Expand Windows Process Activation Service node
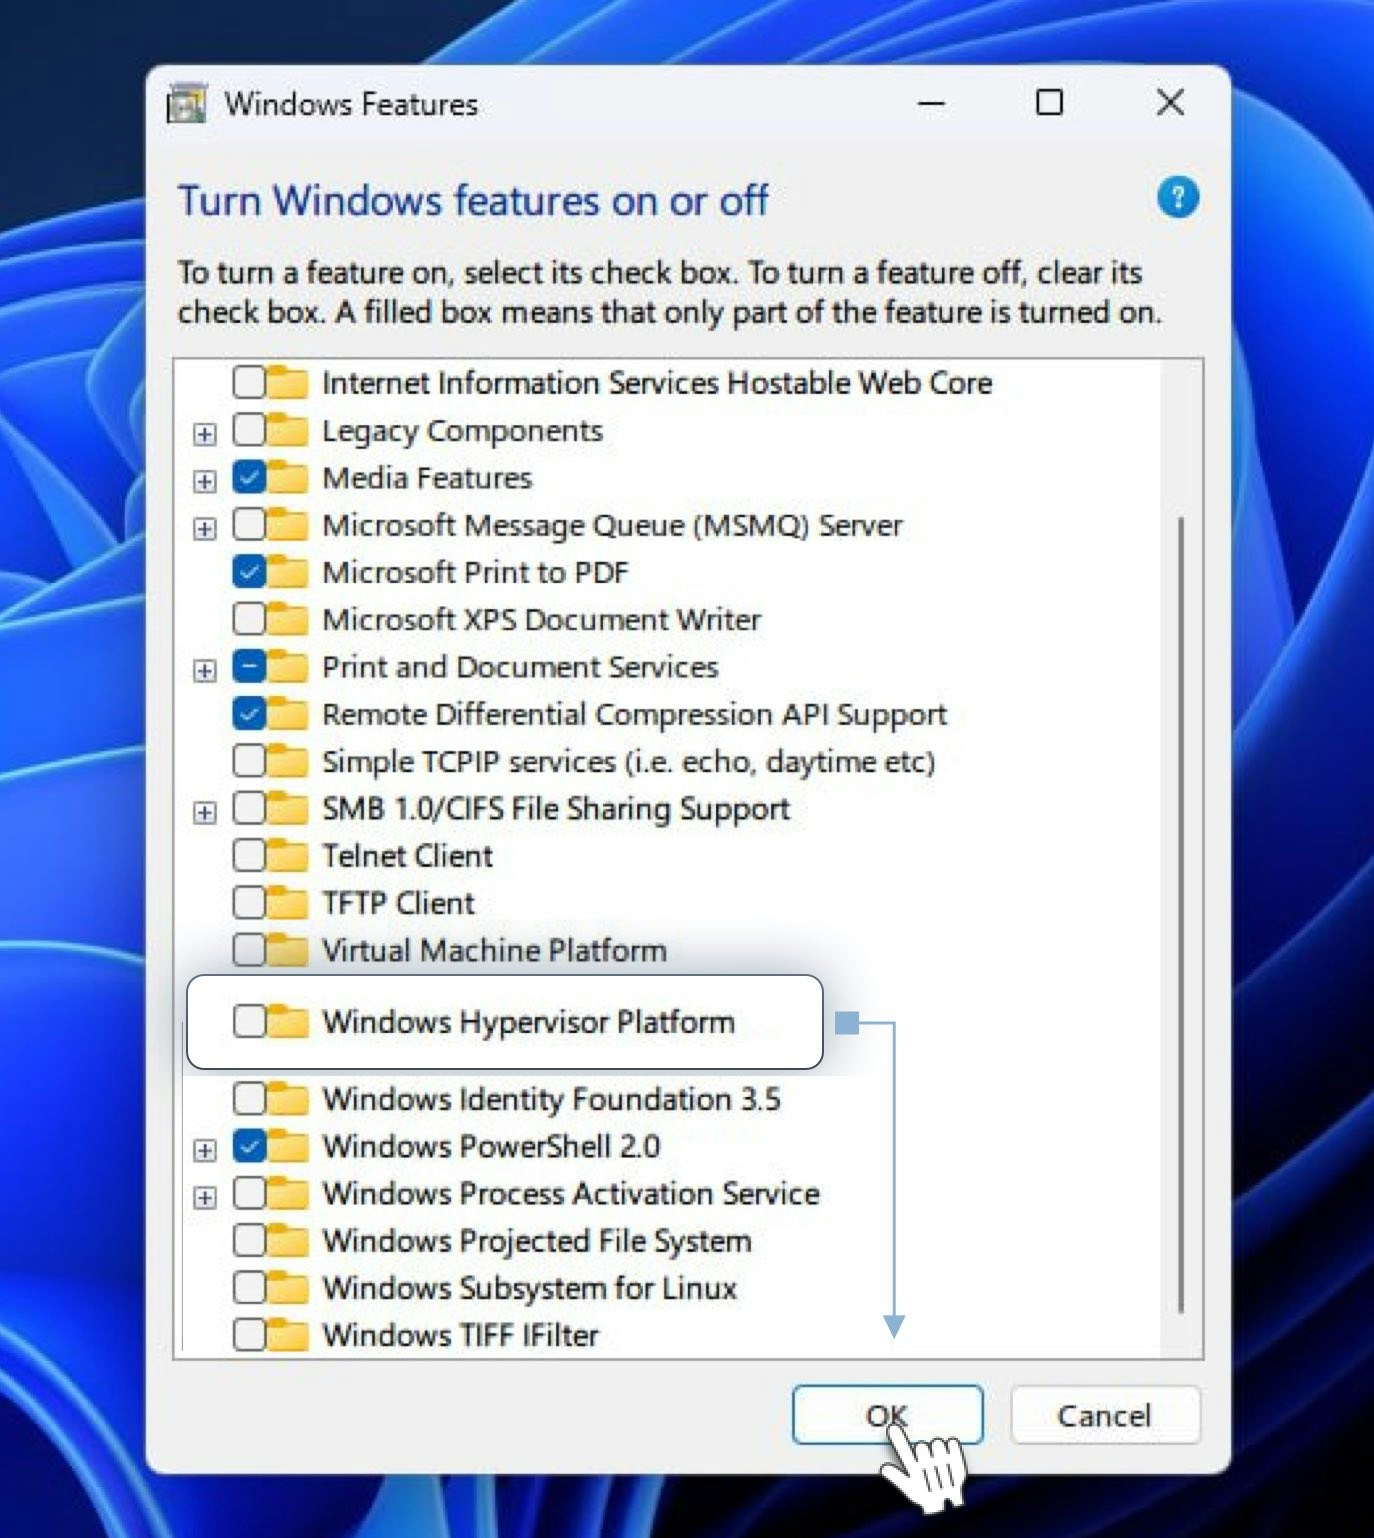 click(x=204, y=1197)
